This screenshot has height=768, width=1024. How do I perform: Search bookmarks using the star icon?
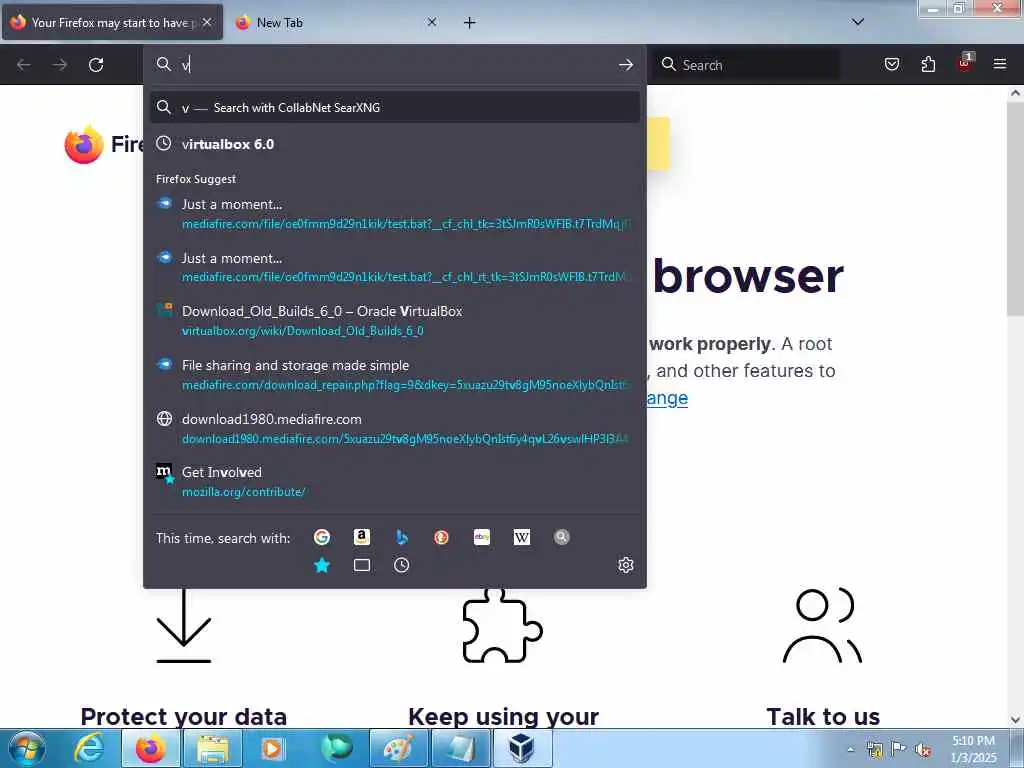[322, 565]
